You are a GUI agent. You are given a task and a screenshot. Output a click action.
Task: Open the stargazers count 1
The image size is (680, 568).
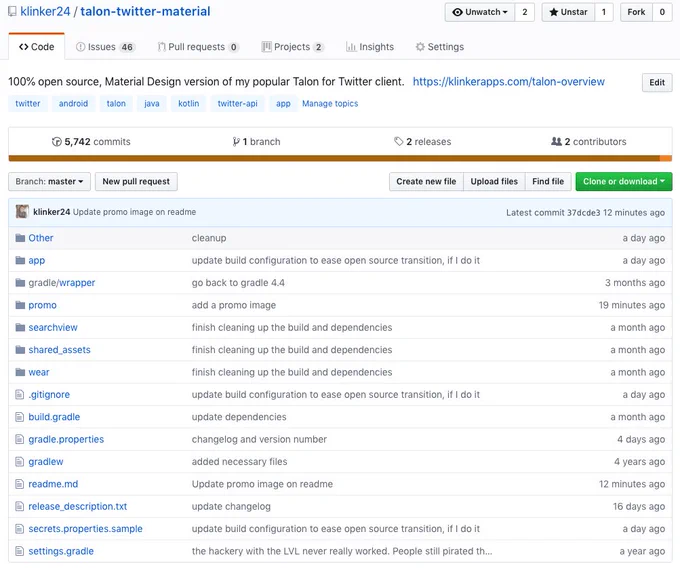[x=604, y=12]
